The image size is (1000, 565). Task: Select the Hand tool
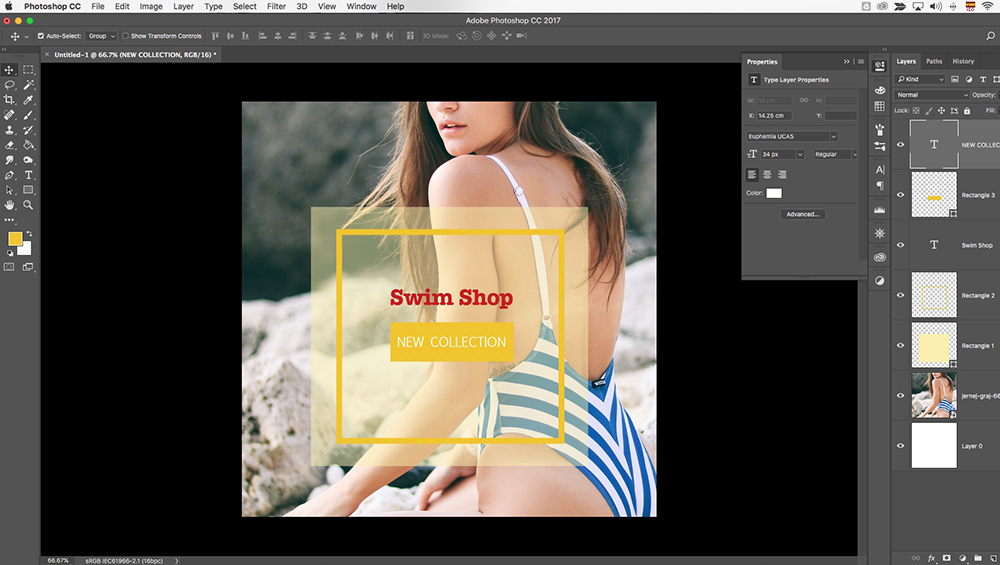tap(10, 205)
